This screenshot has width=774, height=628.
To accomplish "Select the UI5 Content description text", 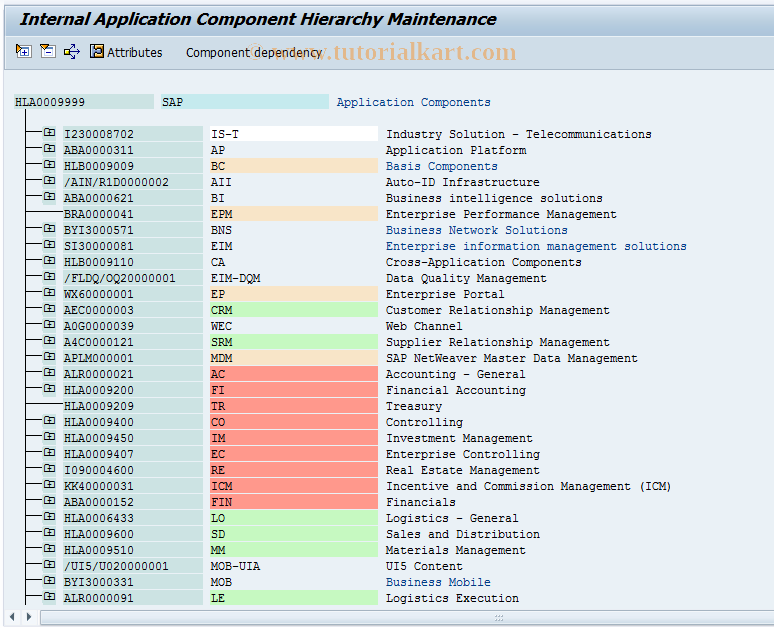I will pos(424,566).
